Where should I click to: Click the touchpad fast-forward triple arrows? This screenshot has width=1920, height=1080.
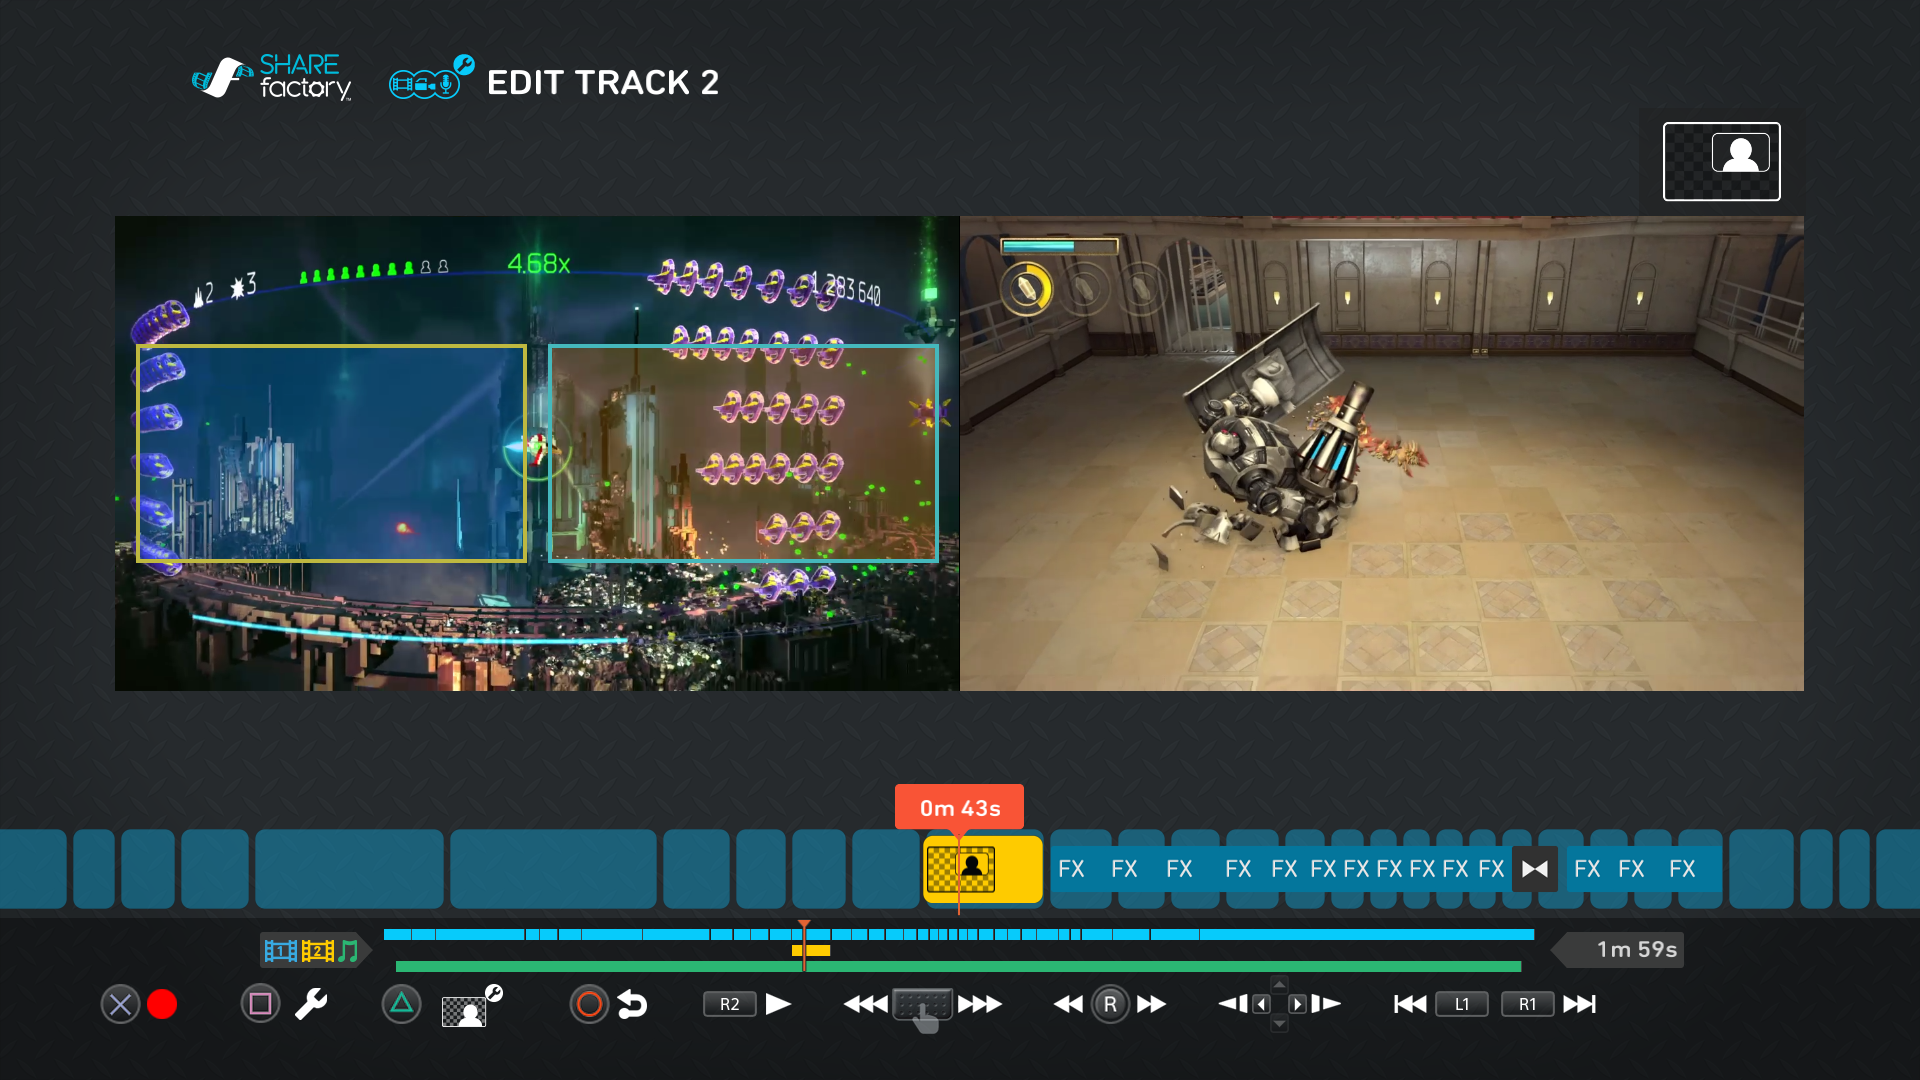point(980,1004)
